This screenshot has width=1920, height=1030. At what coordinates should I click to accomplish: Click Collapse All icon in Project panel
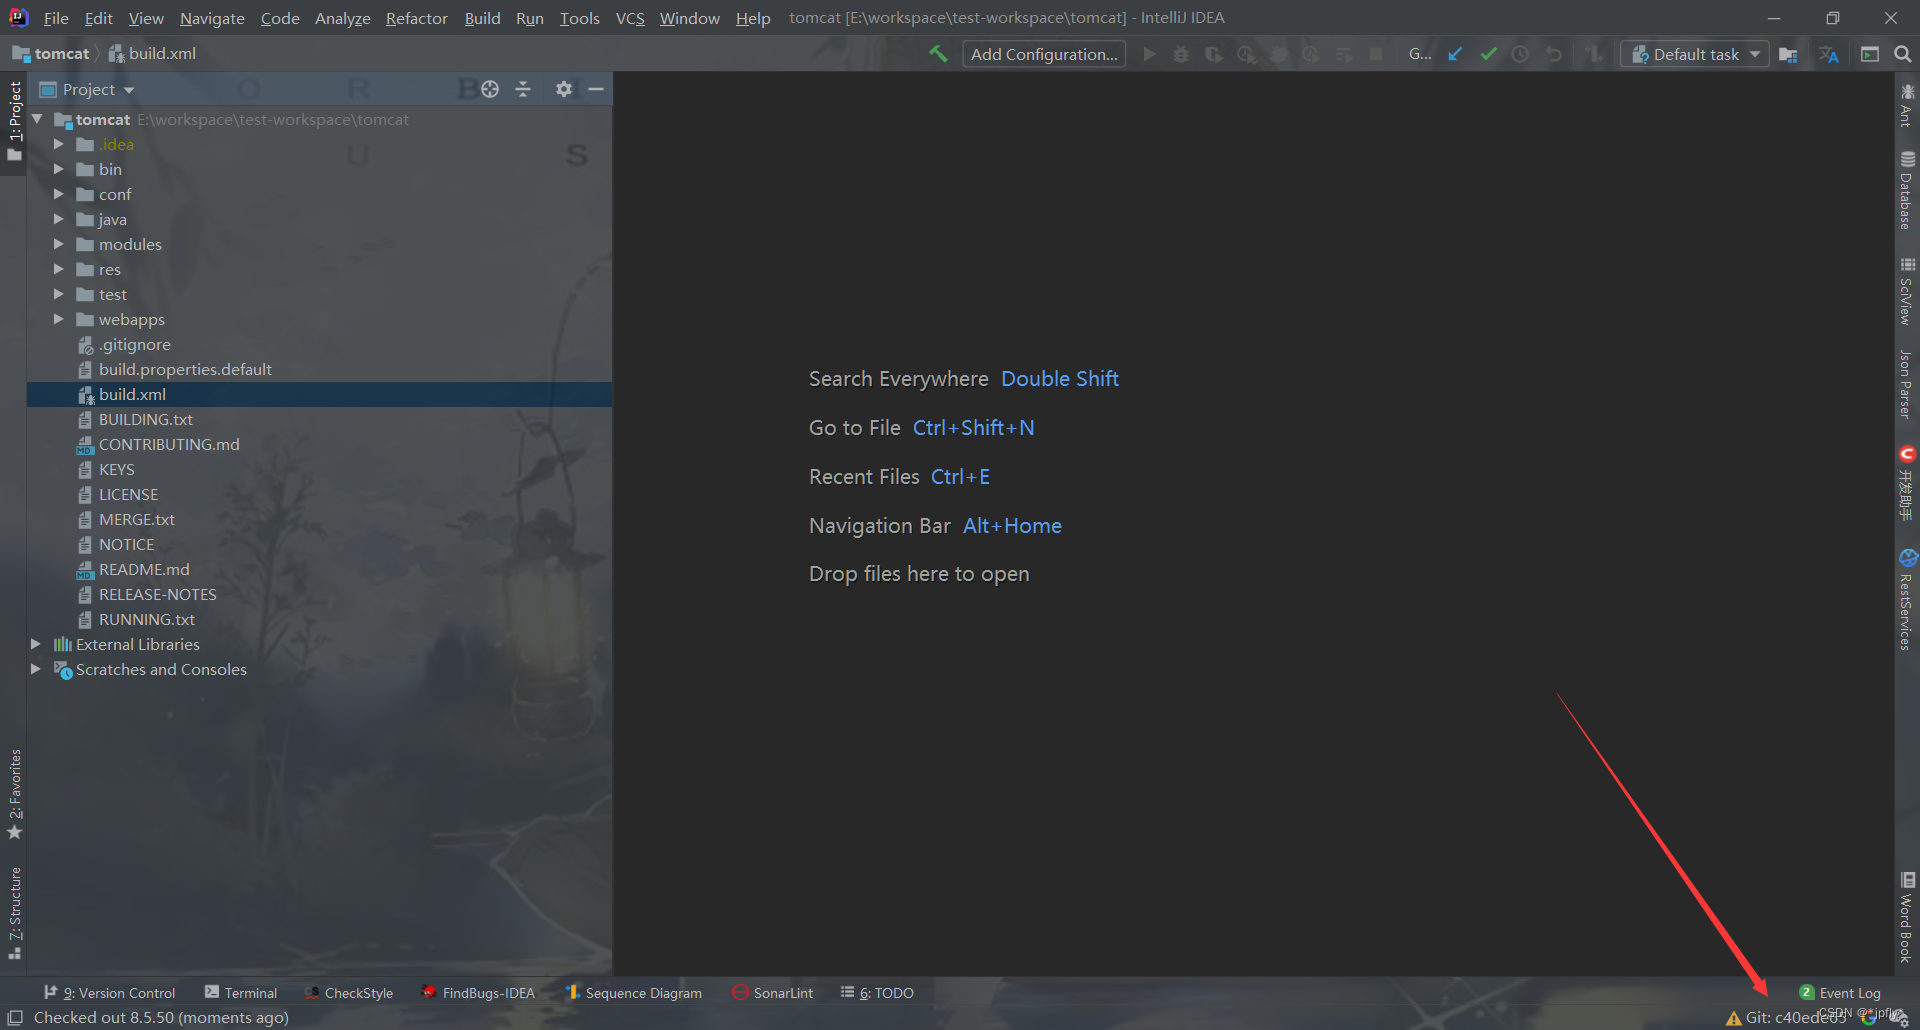click(x=523, y=89)
